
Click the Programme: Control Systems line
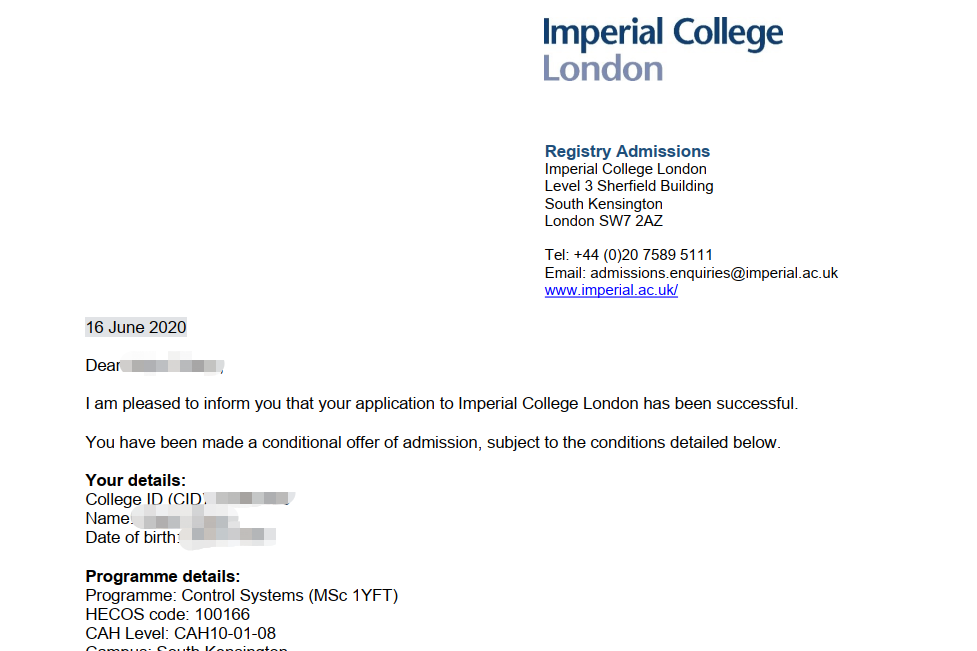point(242,596)
